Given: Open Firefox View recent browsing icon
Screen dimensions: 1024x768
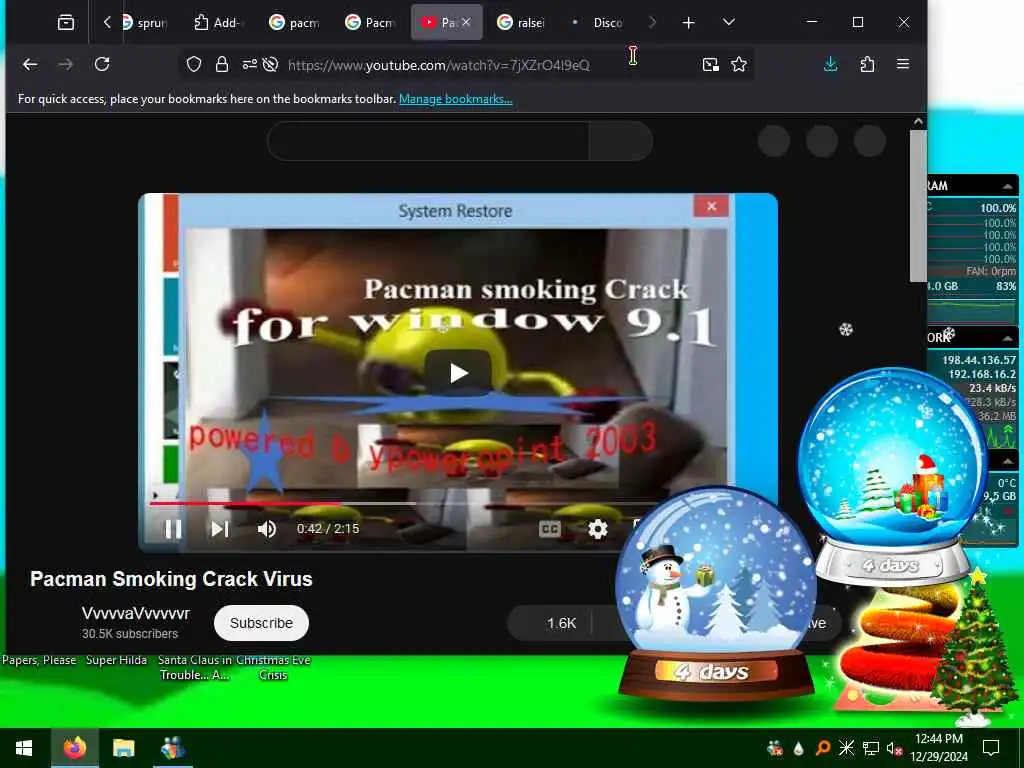Looking at the screenshot, I should (x=66, y=22).
